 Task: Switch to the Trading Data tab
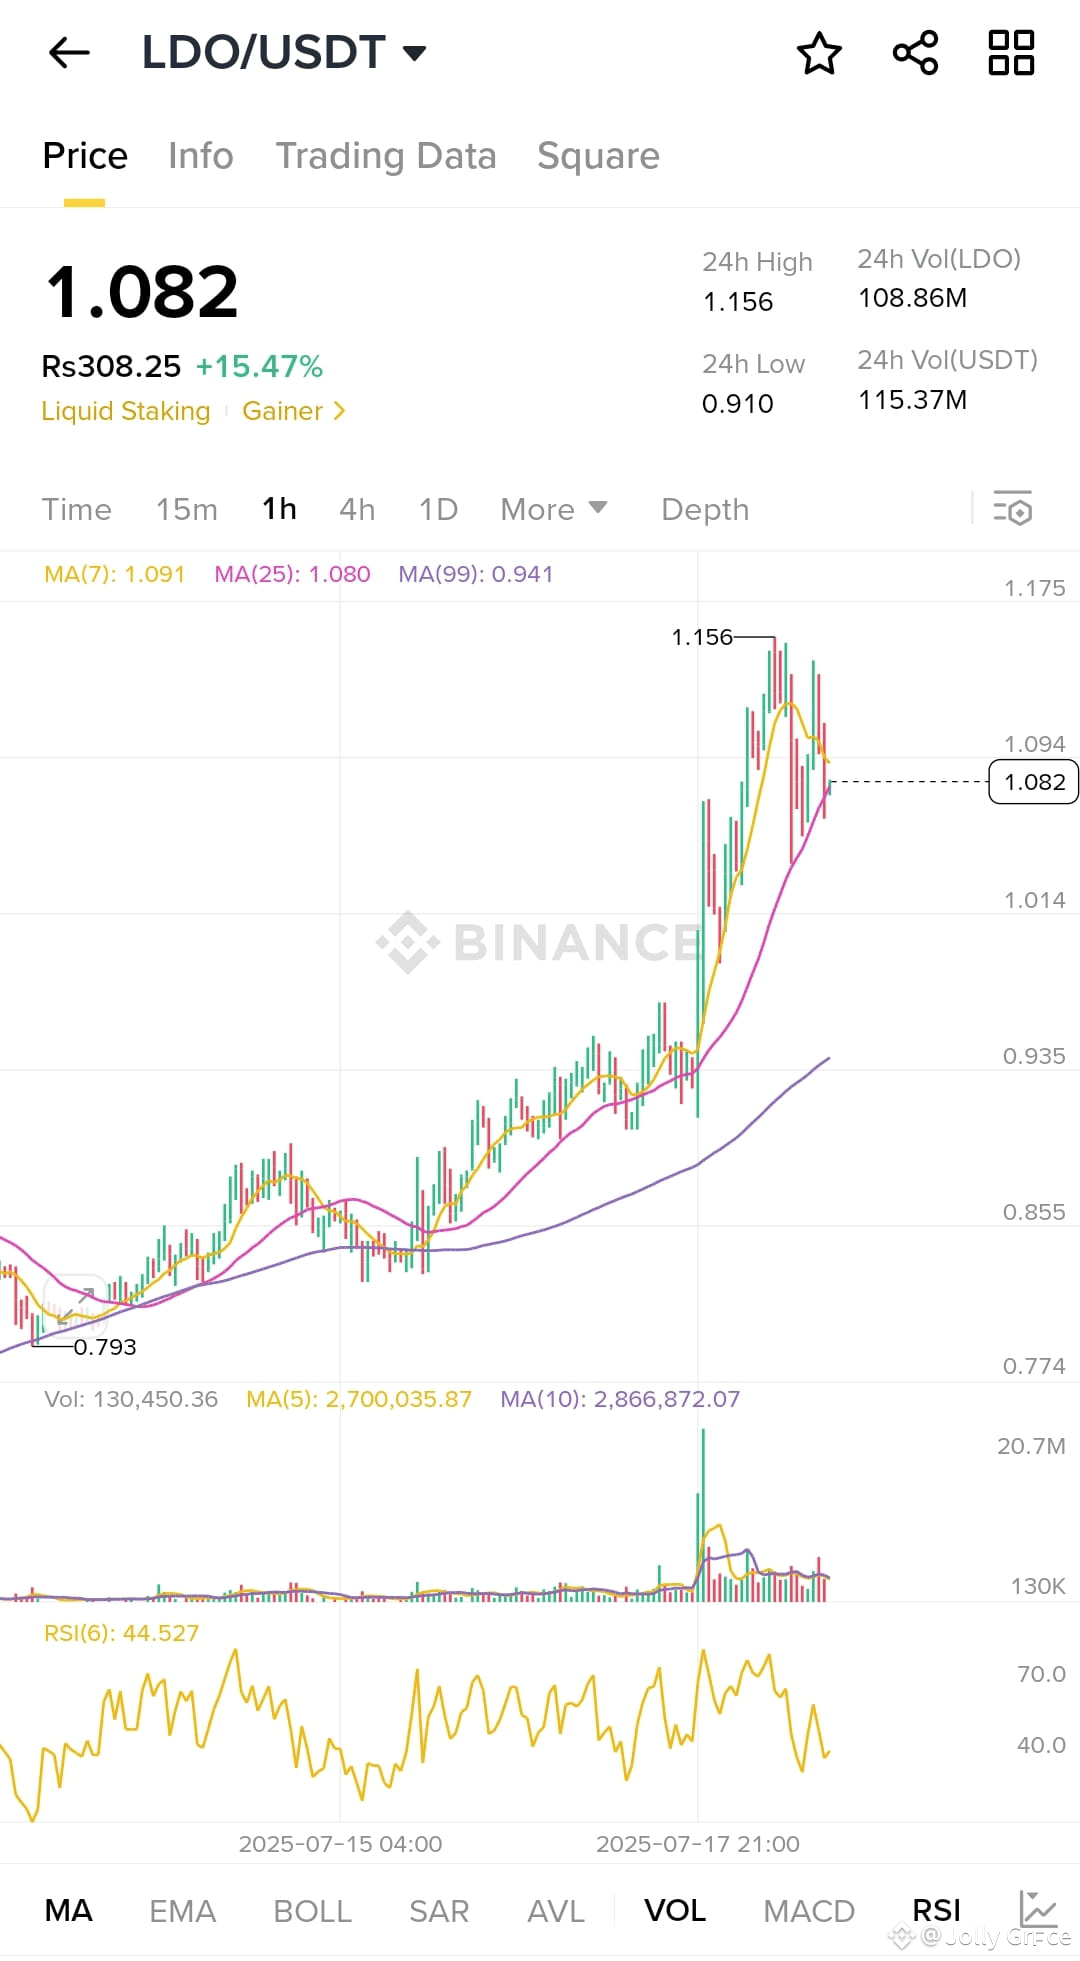coord(386,156)
